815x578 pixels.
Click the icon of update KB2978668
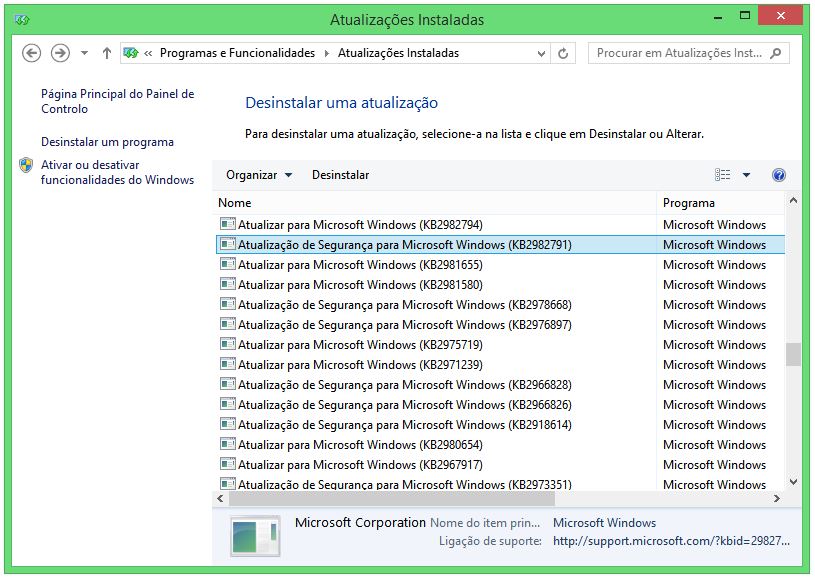coord(228,304)
